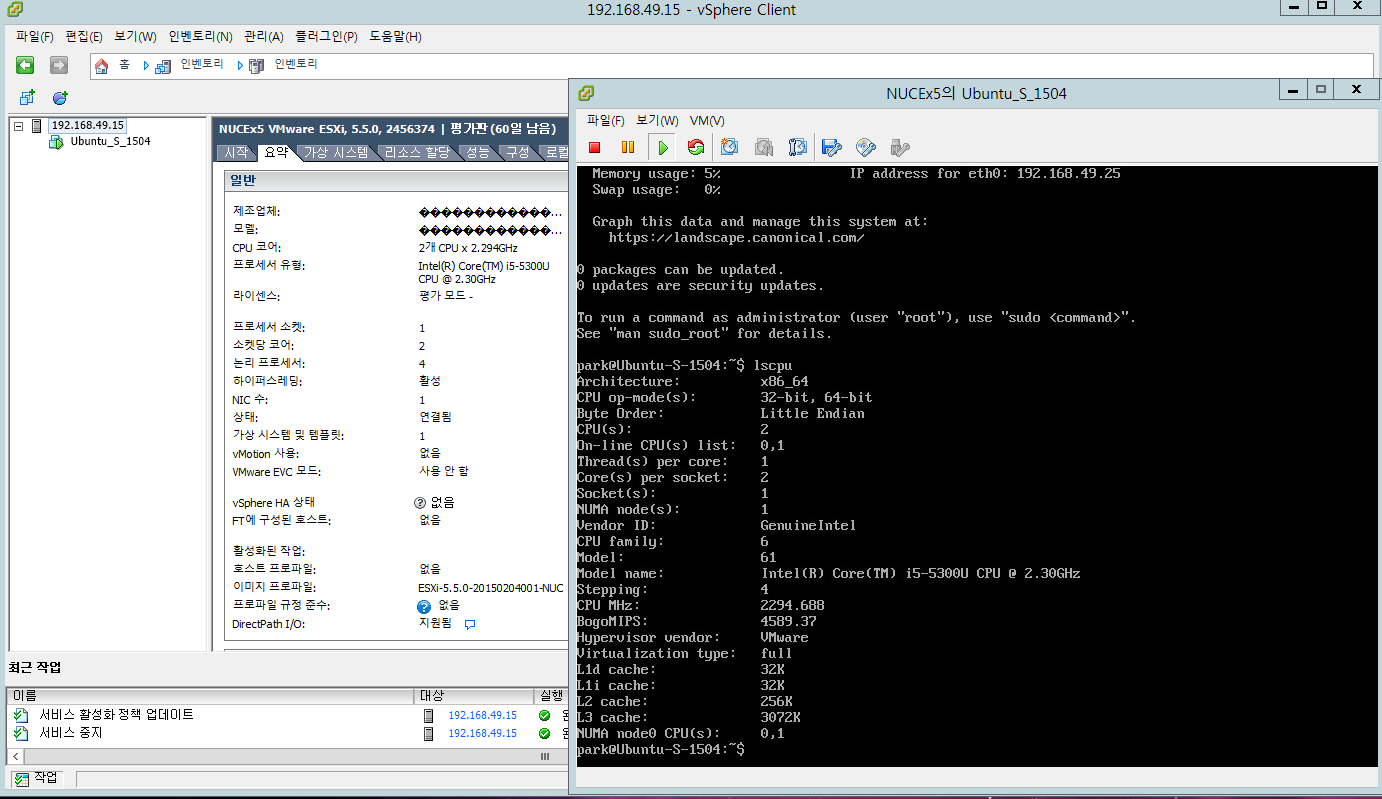Select Ubuntu_S_1504 in inventory tree
1382x799 pixels.
point(110,142)
